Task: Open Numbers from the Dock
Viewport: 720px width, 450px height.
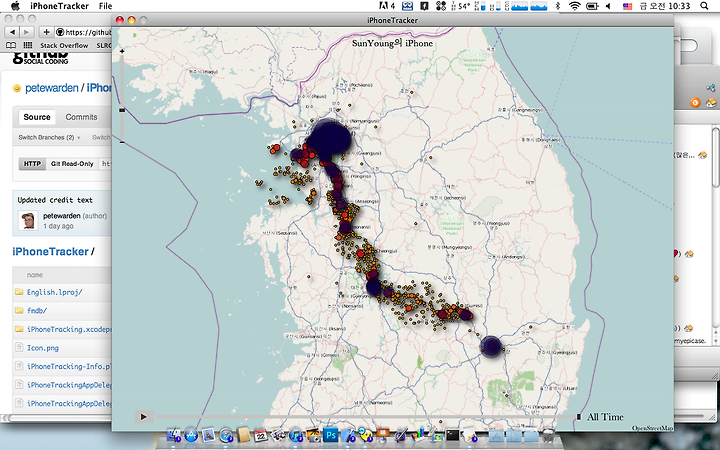Action: tap(418, 434)
